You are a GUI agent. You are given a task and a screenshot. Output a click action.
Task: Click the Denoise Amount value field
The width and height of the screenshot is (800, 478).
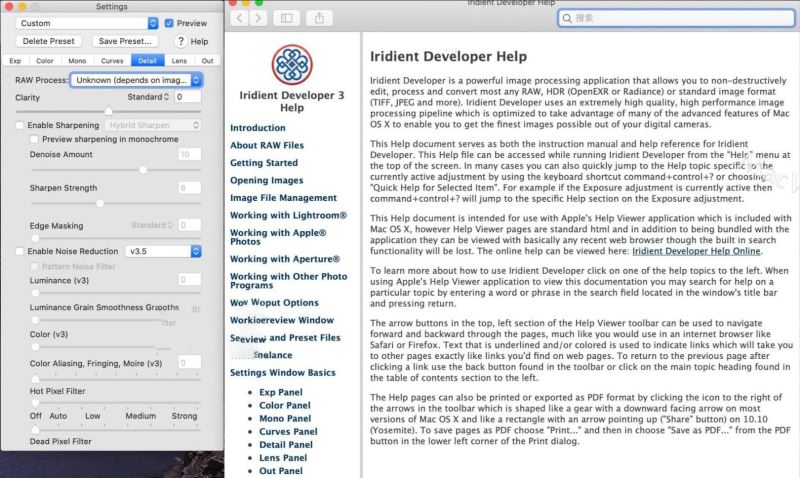pos(189,155)
